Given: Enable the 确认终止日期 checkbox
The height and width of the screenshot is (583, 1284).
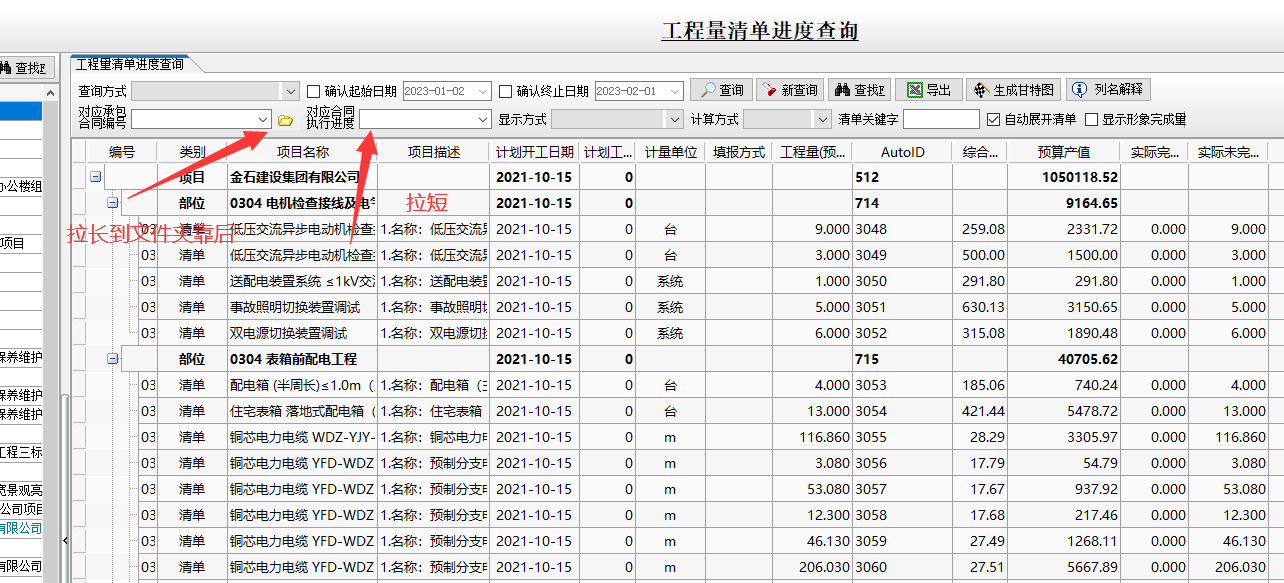Looking at the screenshot, I should [x=505, y=91].
